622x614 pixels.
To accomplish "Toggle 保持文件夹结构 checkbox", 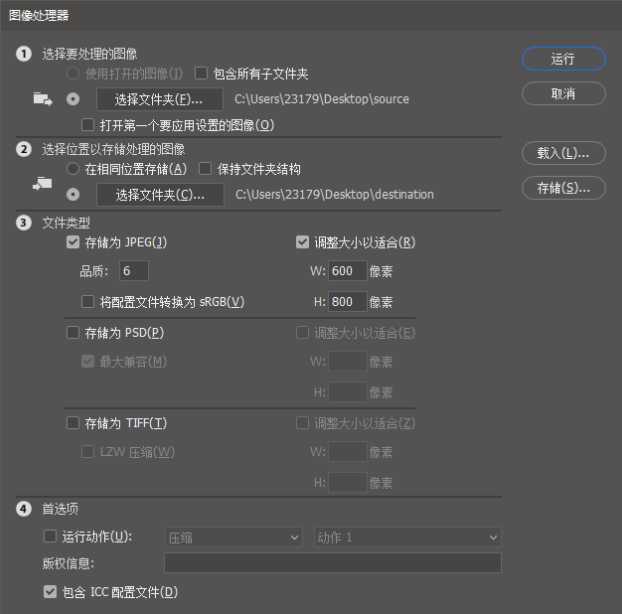I will tap(205, 169).
